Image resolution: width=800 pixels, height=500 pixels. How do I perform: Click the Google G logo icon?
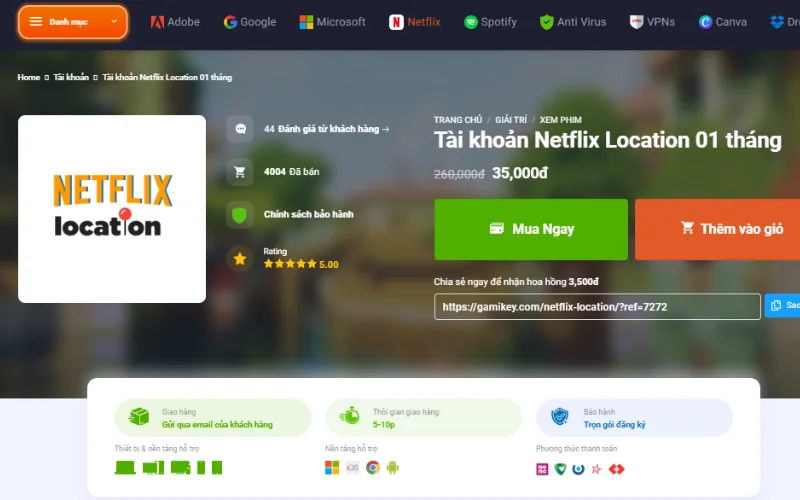point(231,22)
